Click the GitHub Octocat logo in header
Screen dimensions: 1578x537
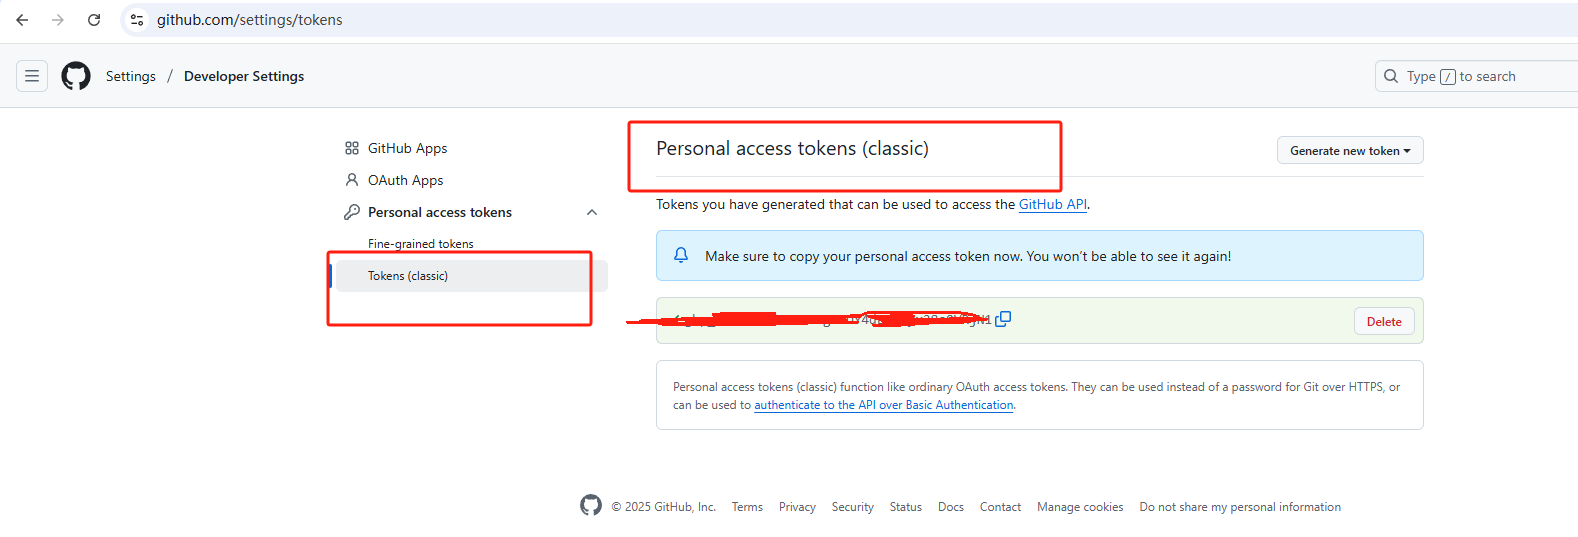click(76, 76)
